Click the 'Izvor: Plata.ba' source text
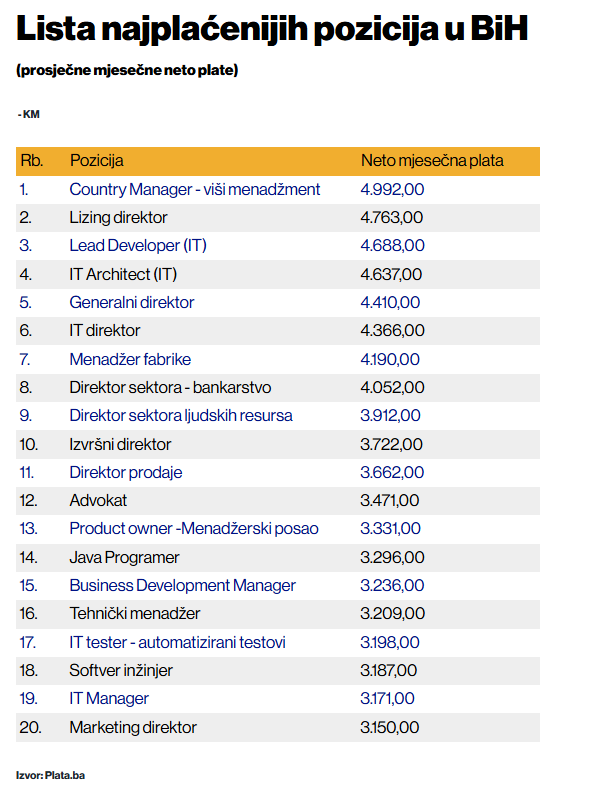This screenshot has height=795, width=601. point(50,775)
